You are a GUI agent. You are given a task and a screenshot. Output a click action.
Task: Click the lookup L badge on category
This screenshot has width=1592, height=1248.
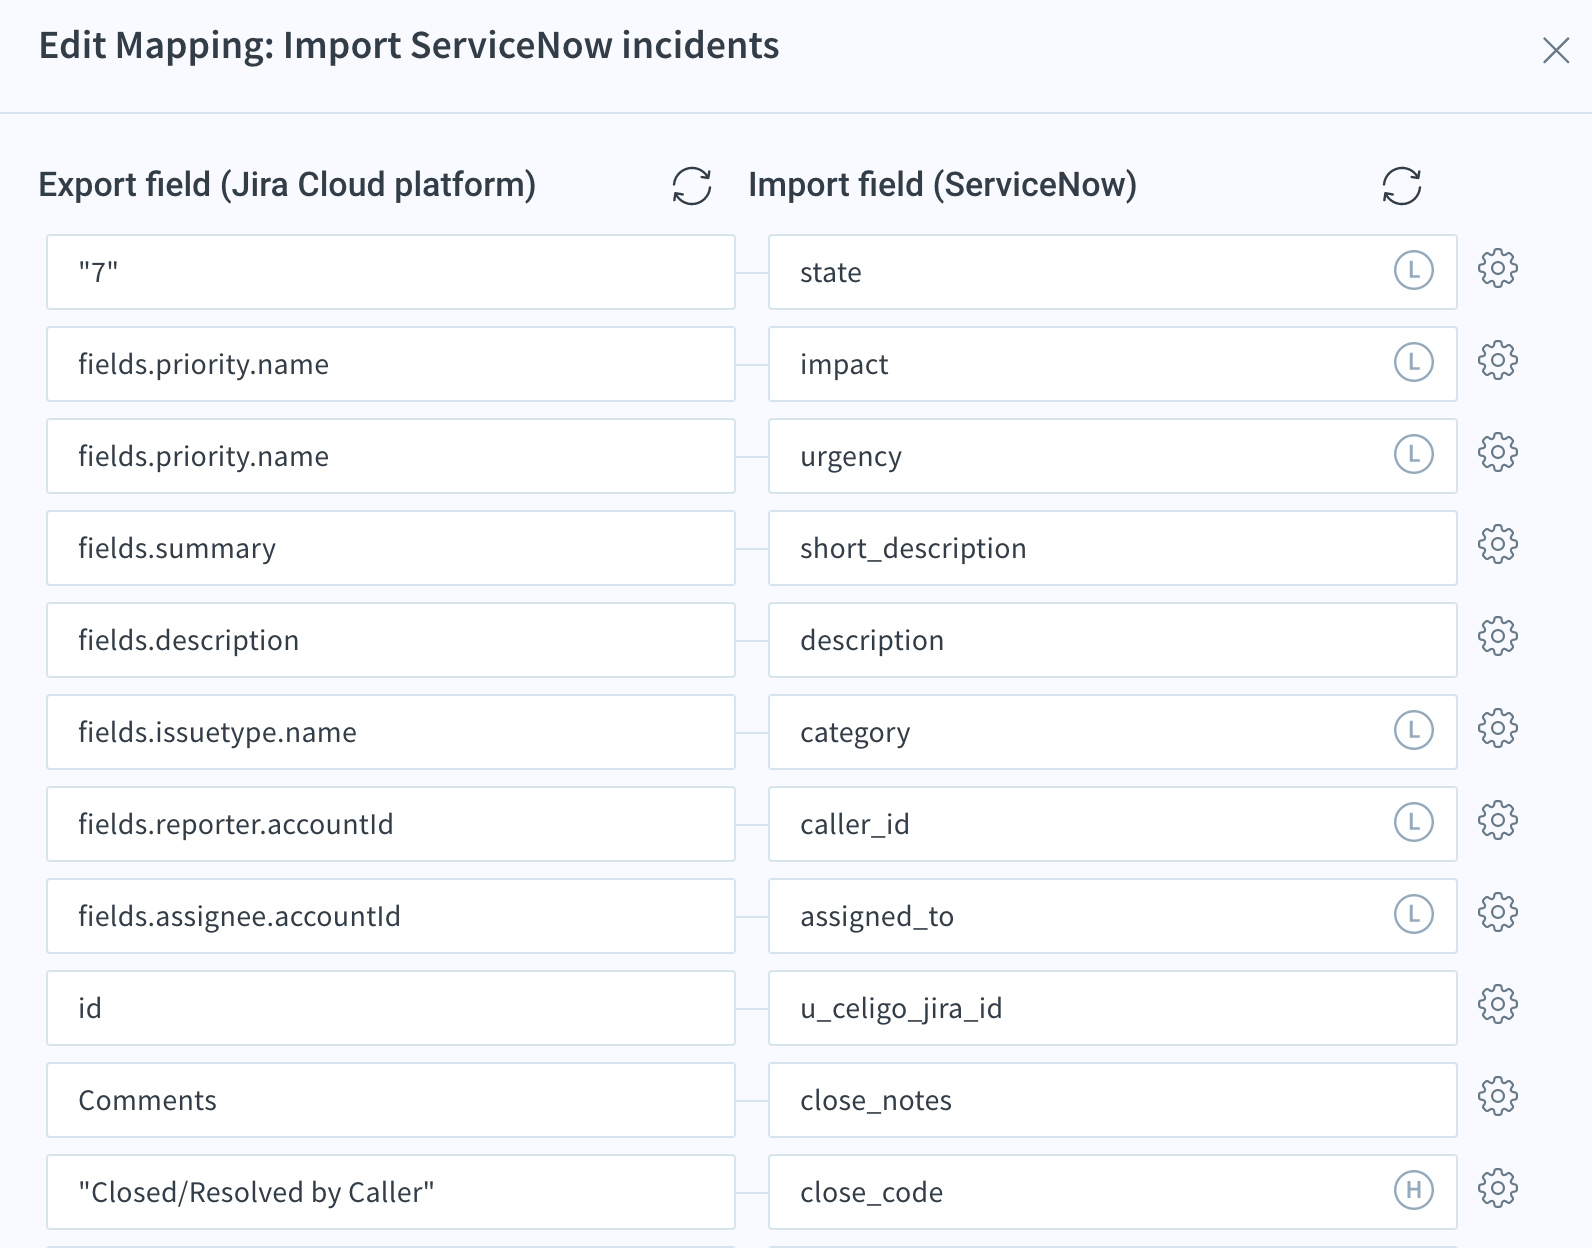point(1414,730)
